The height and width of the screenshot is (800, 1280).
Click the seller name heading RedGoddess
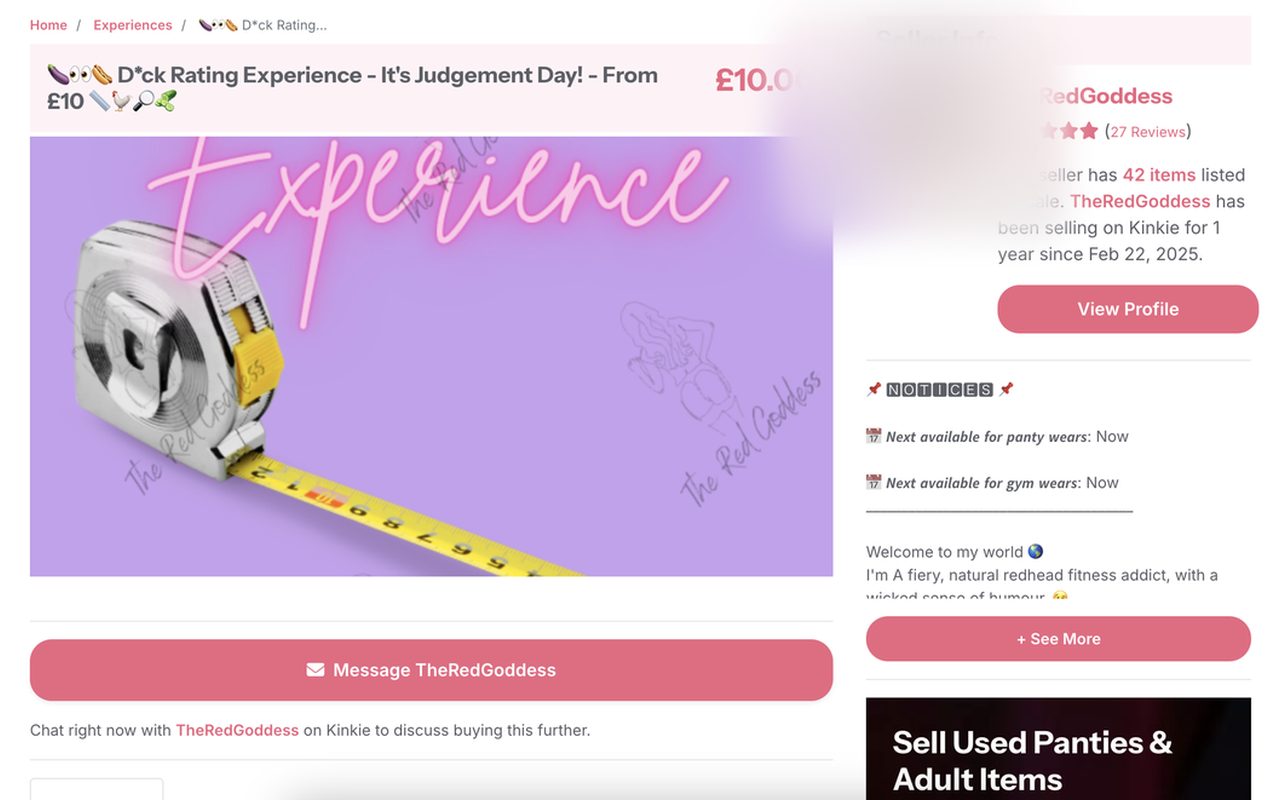coord(1105,96)
